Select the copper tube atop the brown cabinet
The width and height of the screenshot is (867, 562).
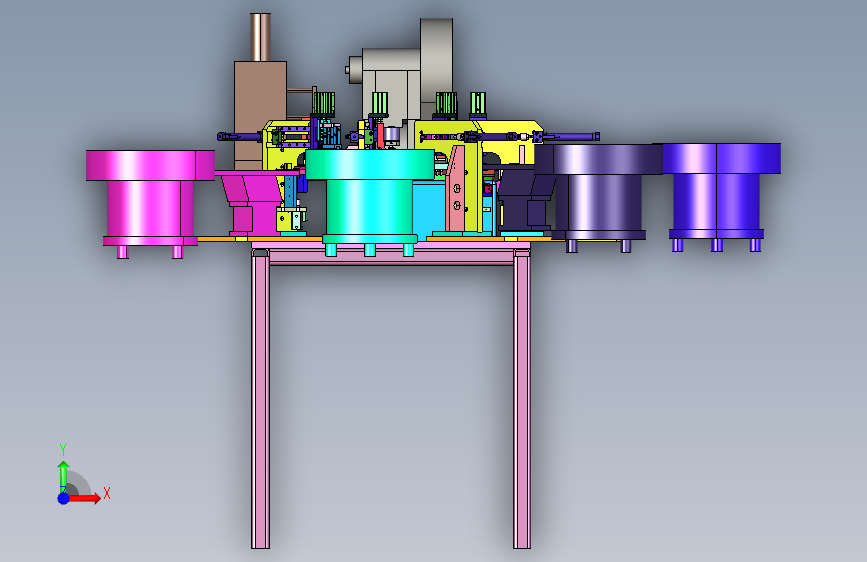260,37
